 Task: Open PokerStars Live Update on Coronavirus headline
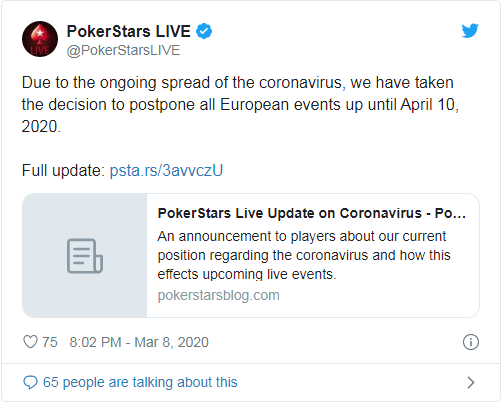coord(312,213)
